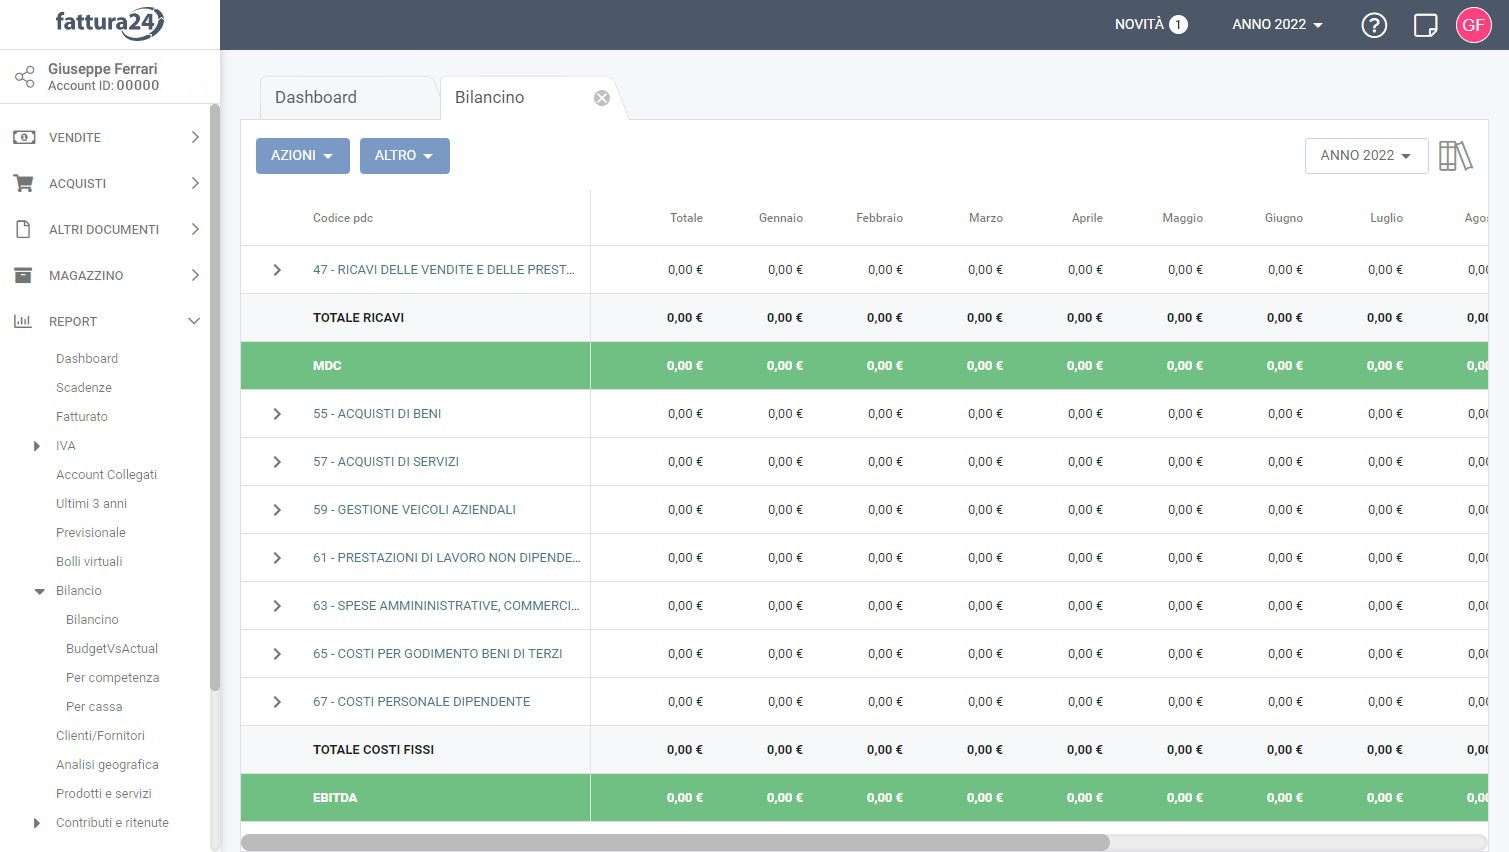
Task: Expand row 67 Costi personale dipendente
Action: (277, 702)
